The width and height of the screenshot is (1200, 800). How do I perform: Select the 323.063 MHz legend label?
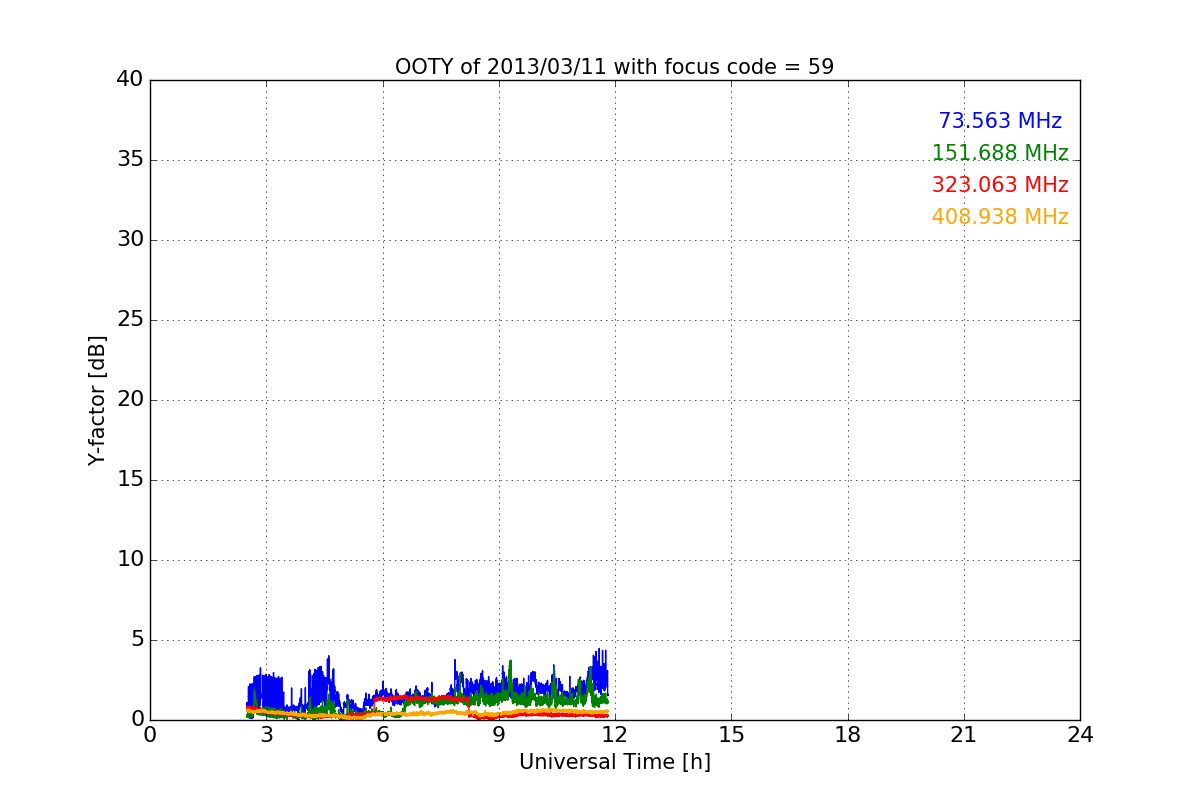tap(1000, 185)
